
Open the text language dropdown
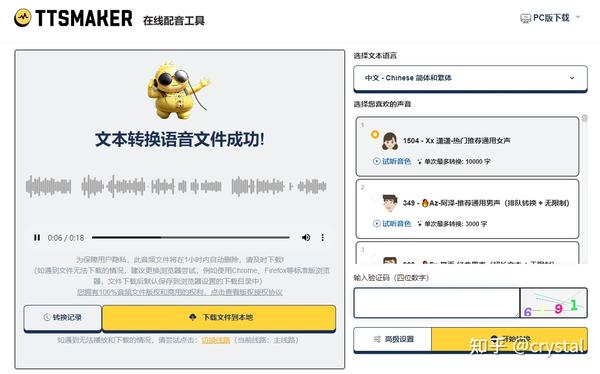point(470,78)
